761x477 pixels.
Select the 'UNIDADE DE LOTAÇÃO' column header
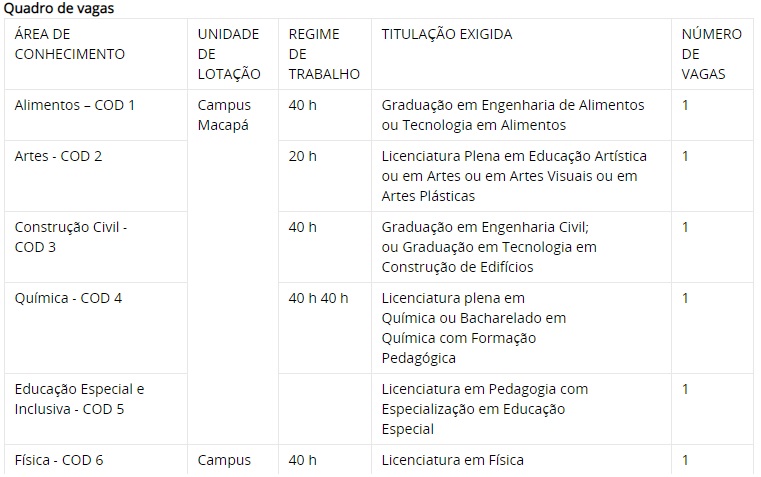[233, 54]
